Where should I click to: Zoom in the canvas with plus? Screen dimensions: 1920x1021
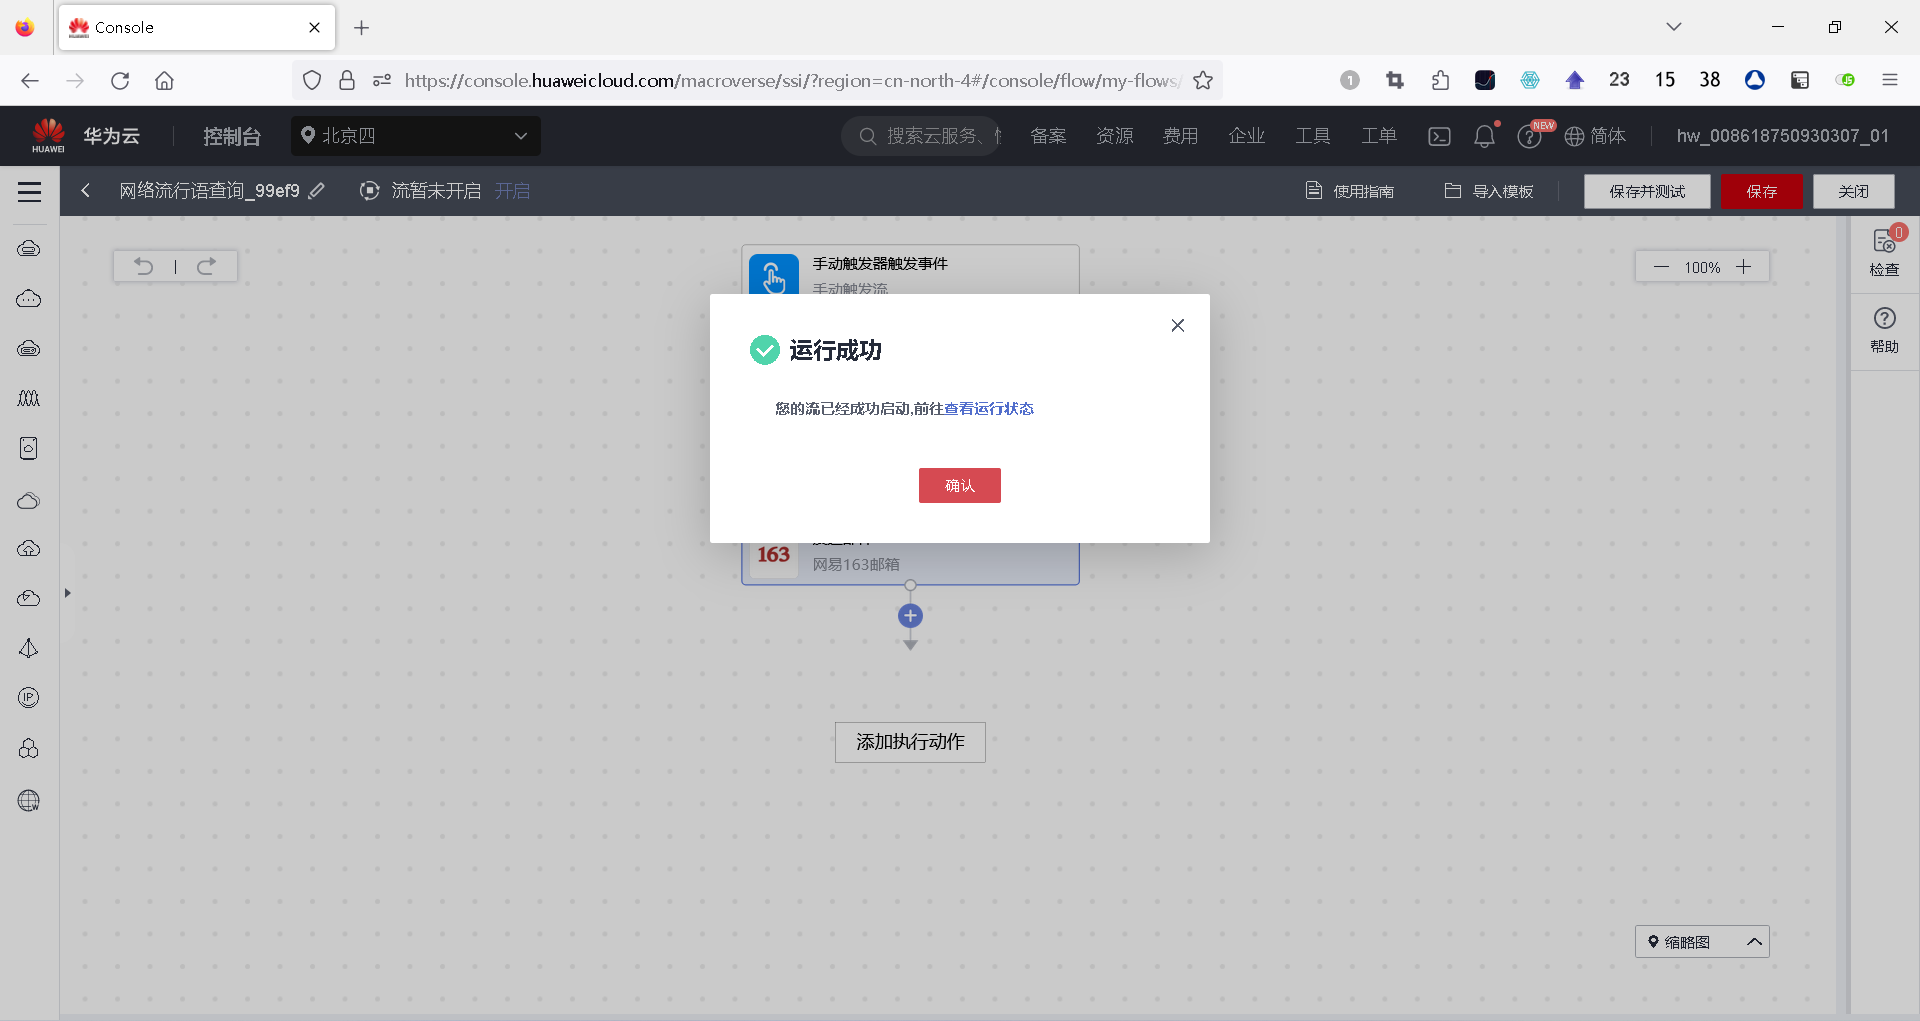(x=1744, y=267)
